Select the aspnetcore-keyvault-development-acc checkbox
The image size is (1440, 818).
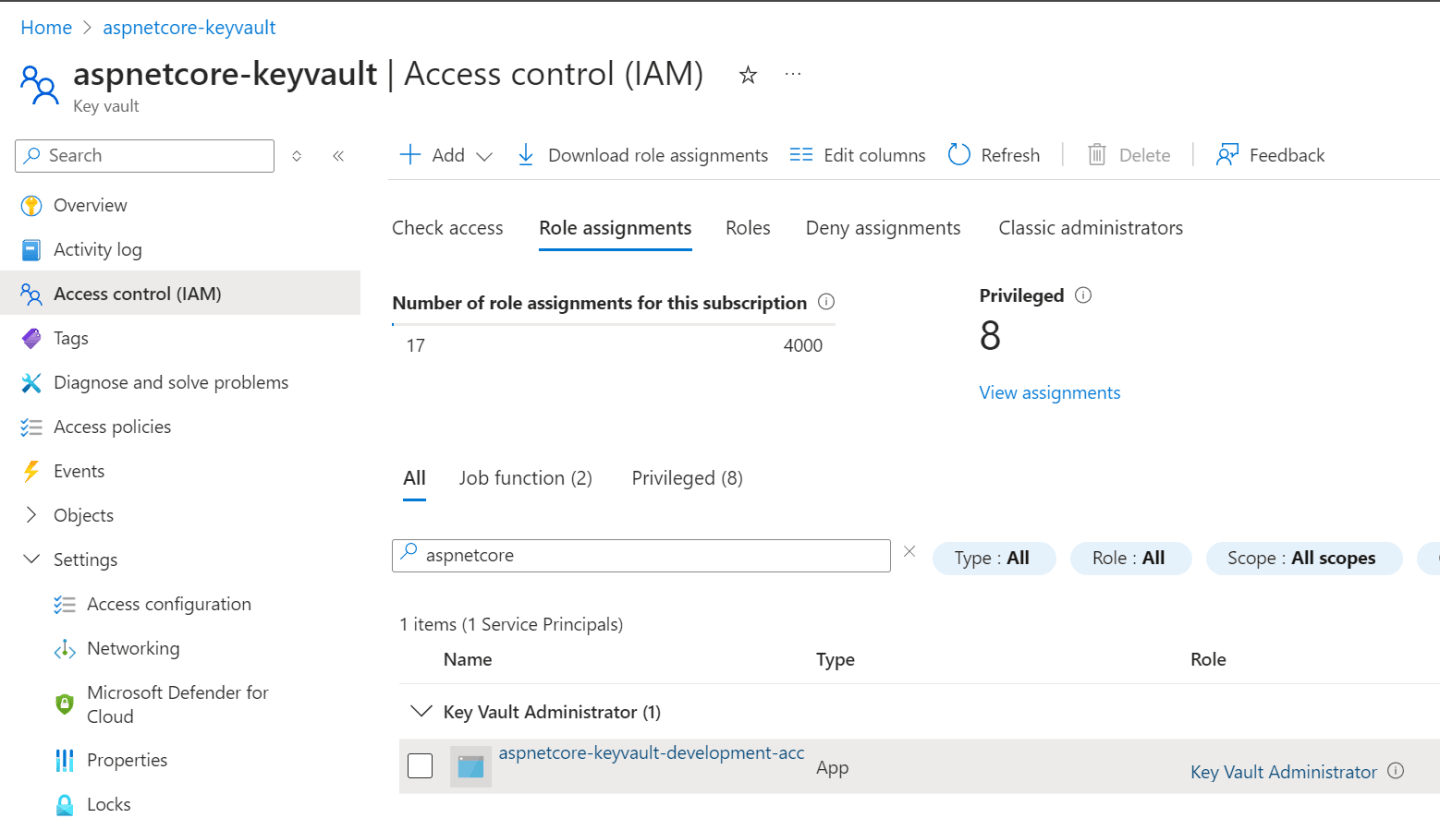(x=420, y=767)
